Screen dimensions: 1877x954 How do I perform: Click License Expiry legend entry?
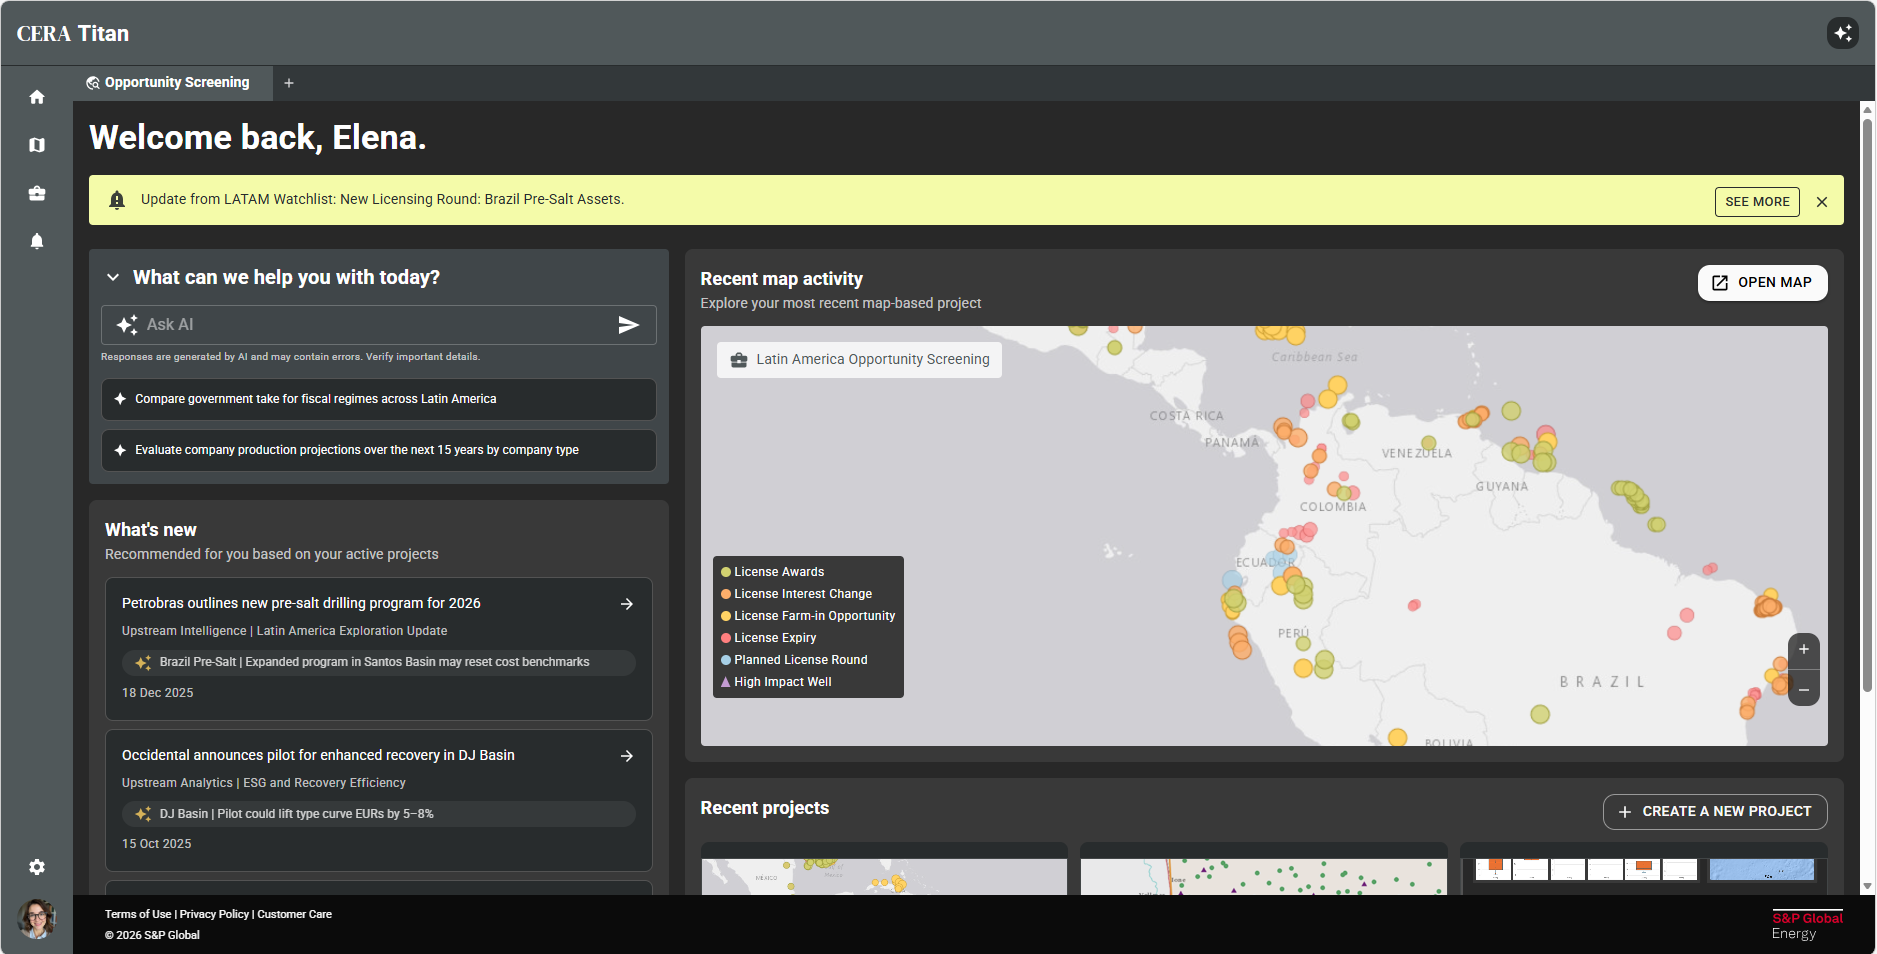click(768, 638)
